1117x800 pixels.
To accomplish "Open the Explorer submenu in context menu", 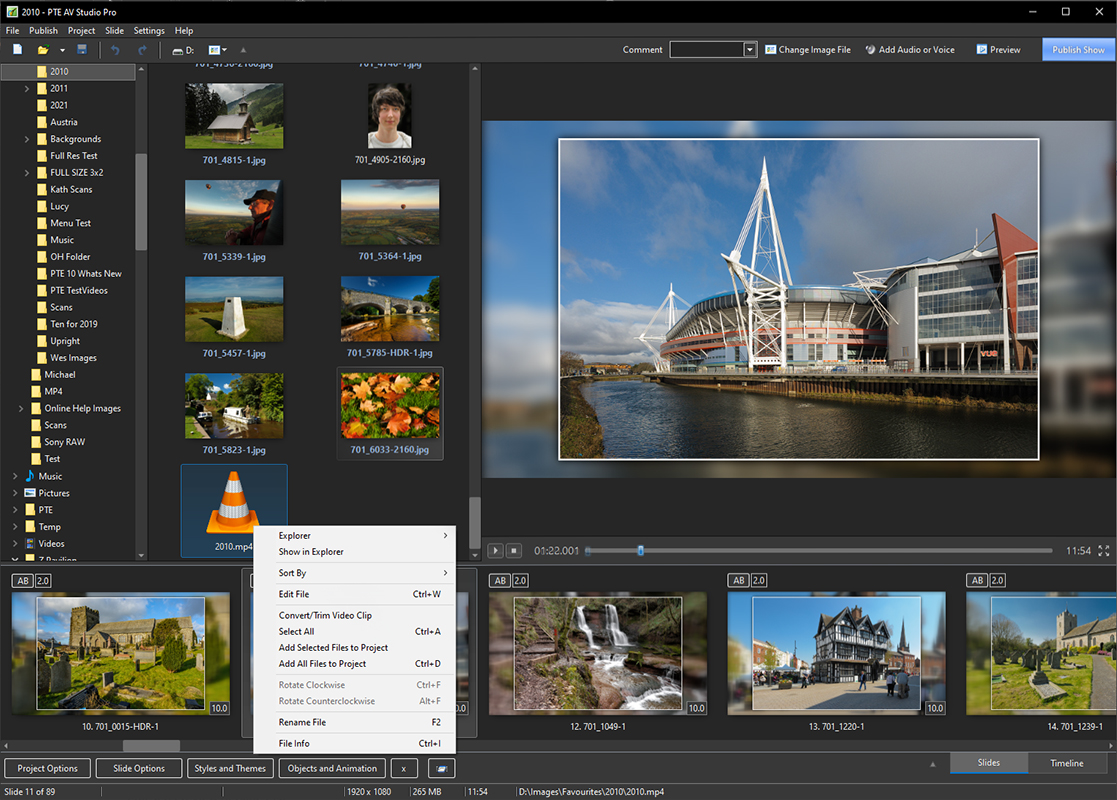I will pyautogui.click(x=355, y=536).
